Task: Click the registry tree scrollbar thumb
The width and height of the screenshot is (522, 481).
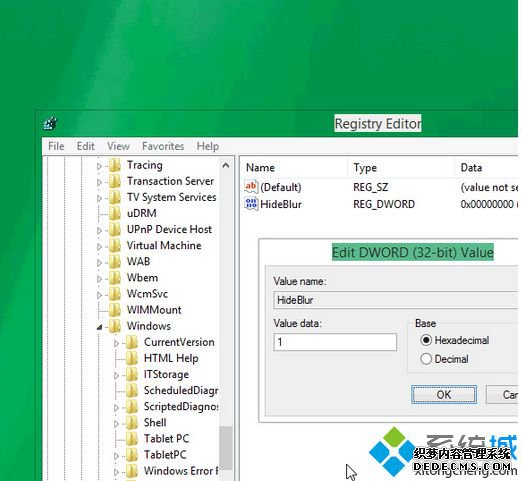Action: (226, 448)
